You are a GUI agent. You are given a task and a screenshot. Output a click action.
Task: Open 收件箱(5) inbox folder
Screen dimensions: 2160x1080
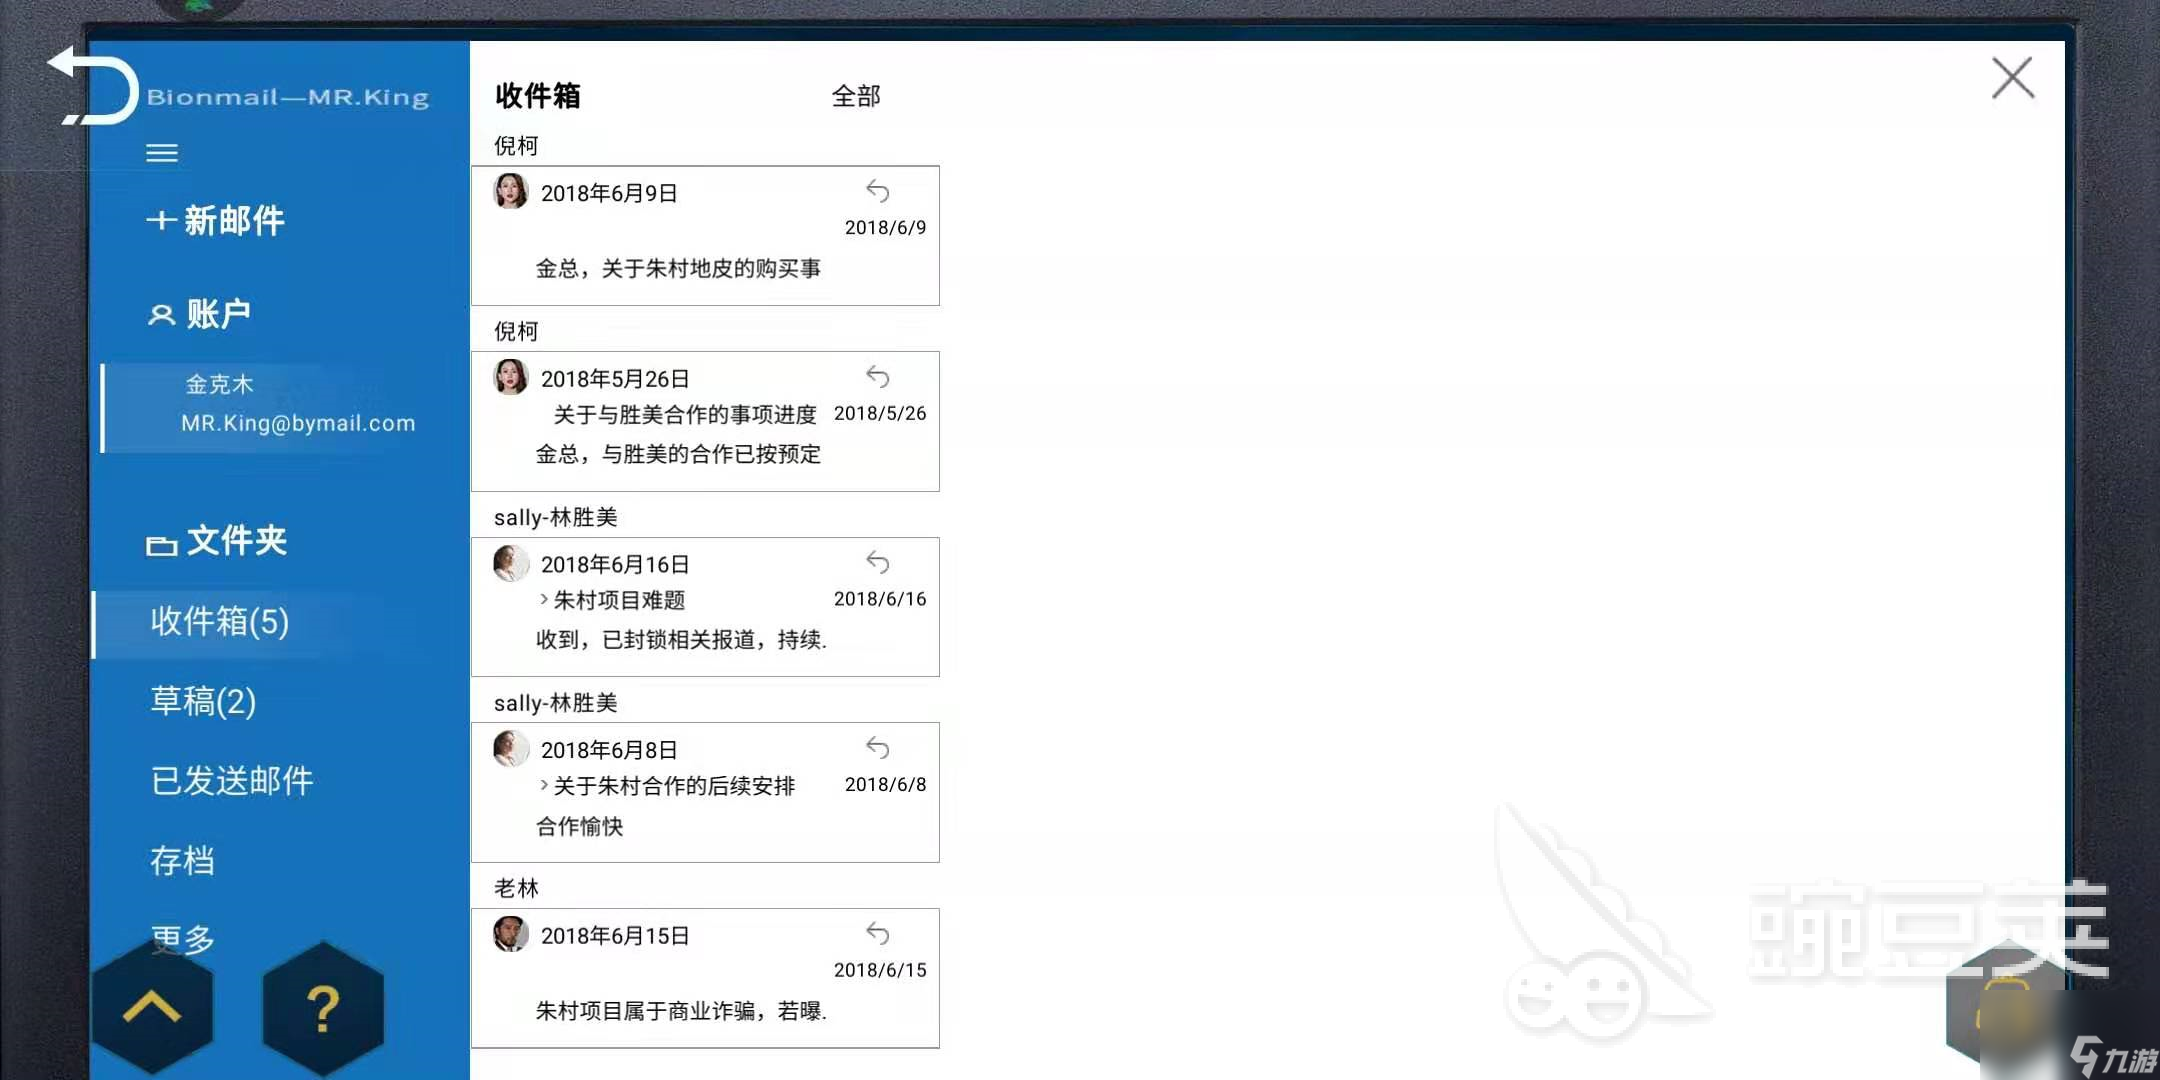point(220,621)
